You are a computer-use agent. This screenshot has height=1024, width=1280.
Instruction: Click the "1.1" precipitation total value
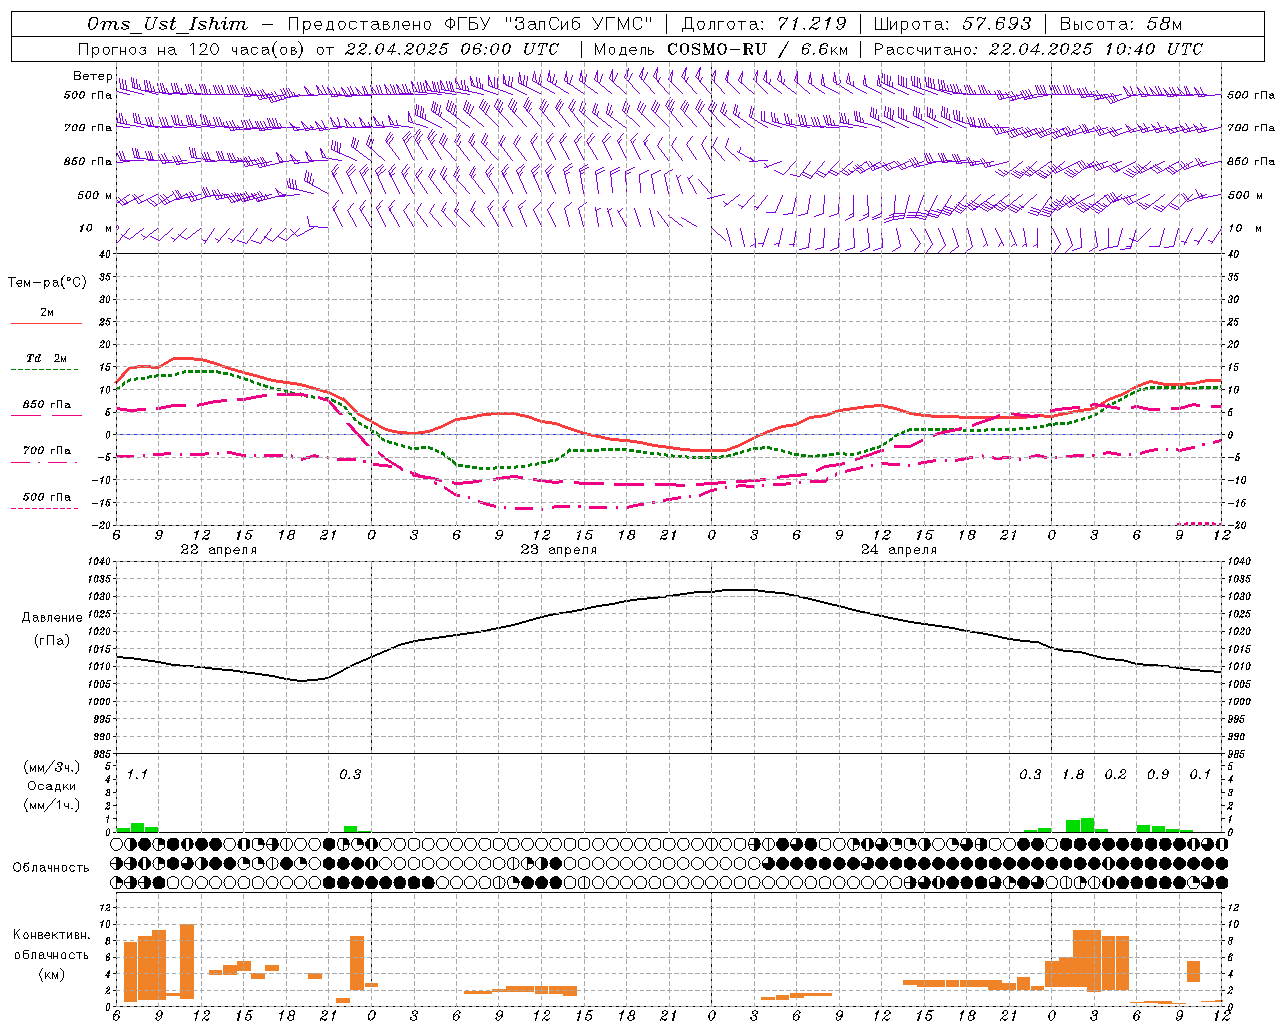(x=137, y=774)
